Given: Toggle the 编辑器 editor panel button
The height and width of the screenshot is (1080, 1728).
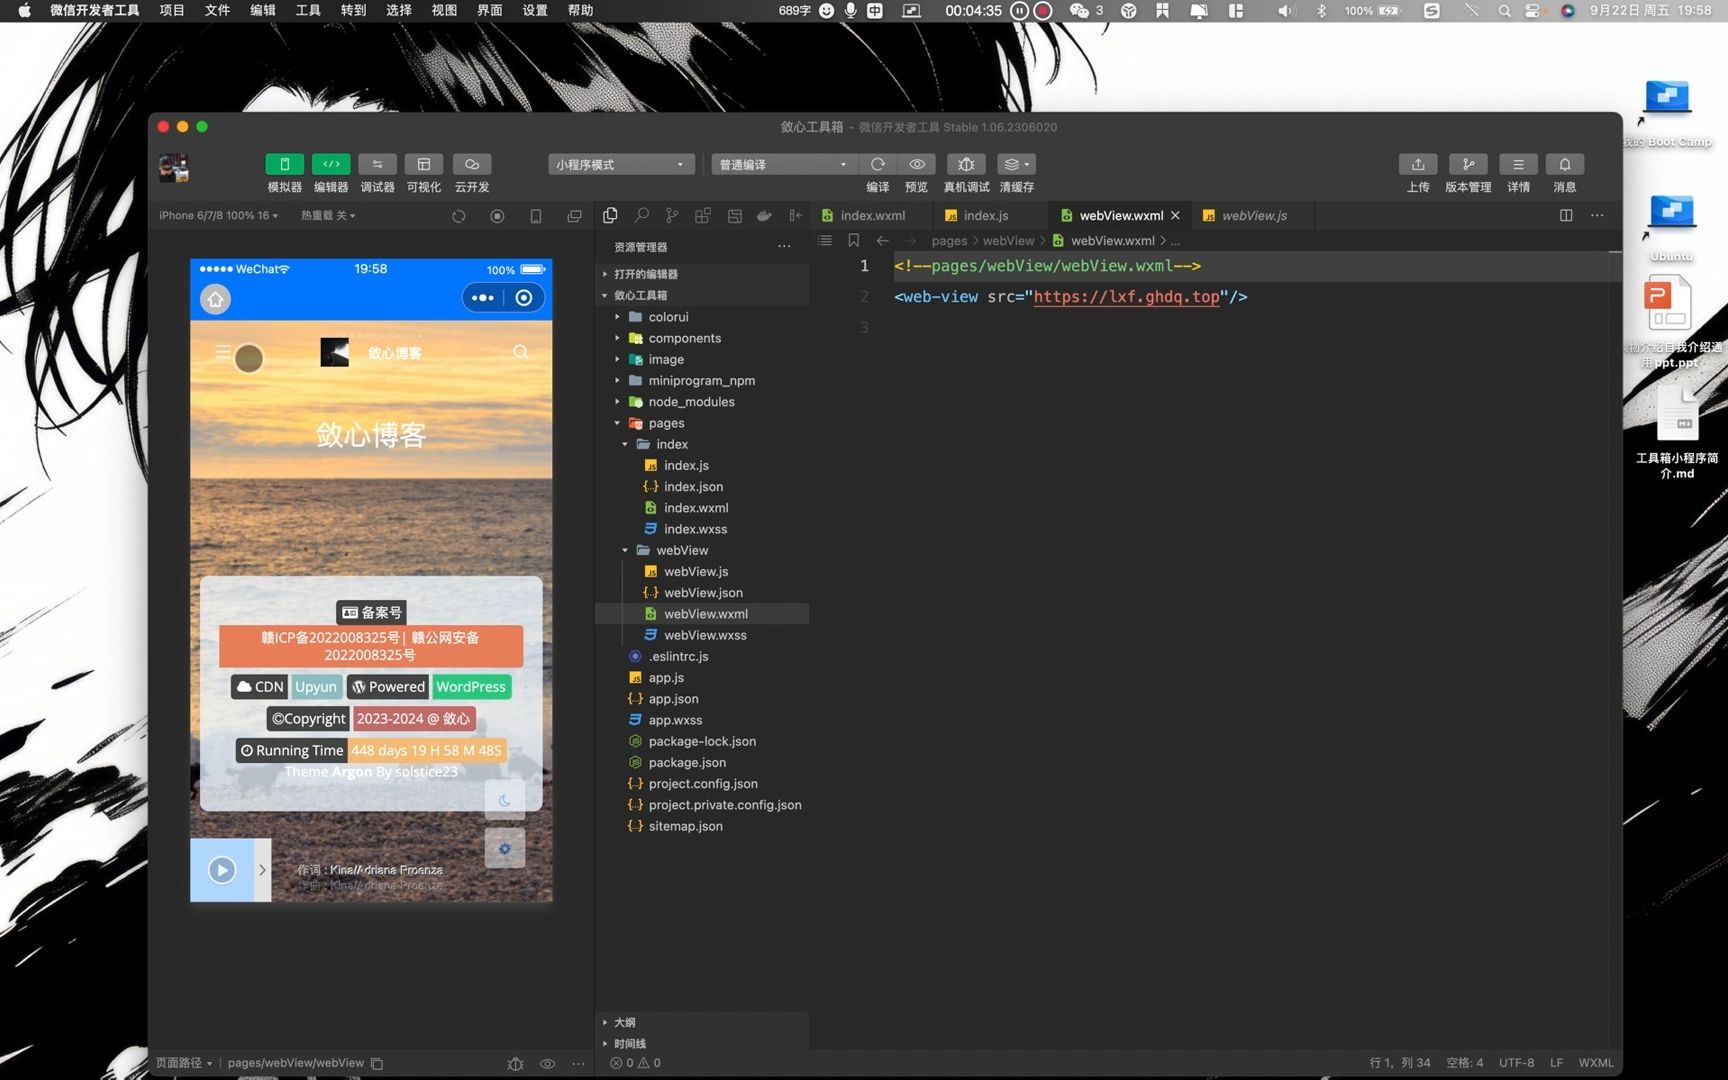Looking at the screenshot, I should [331, 164].
